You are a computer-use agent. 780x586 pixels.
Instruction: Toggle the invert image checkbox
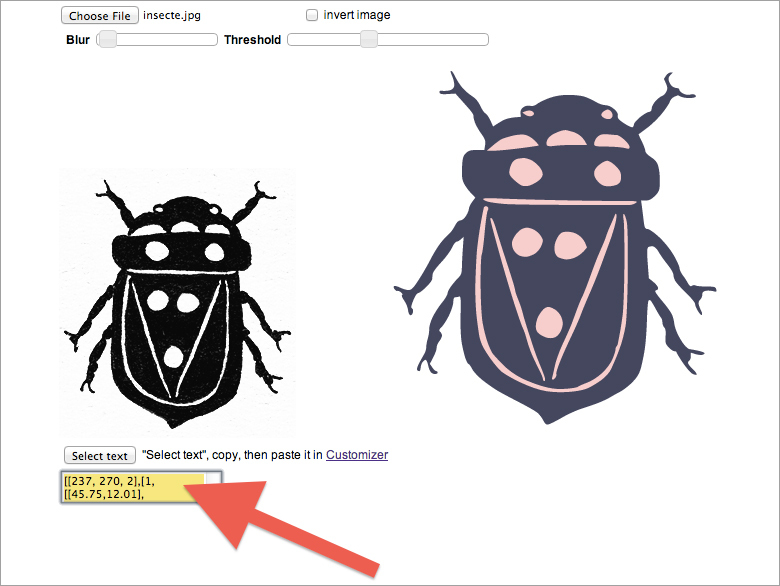pos(312,16)
